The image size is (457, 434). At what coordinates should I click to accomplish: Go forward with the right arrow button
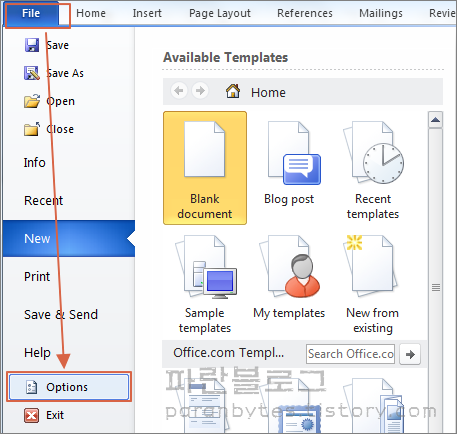click(200, 91)
